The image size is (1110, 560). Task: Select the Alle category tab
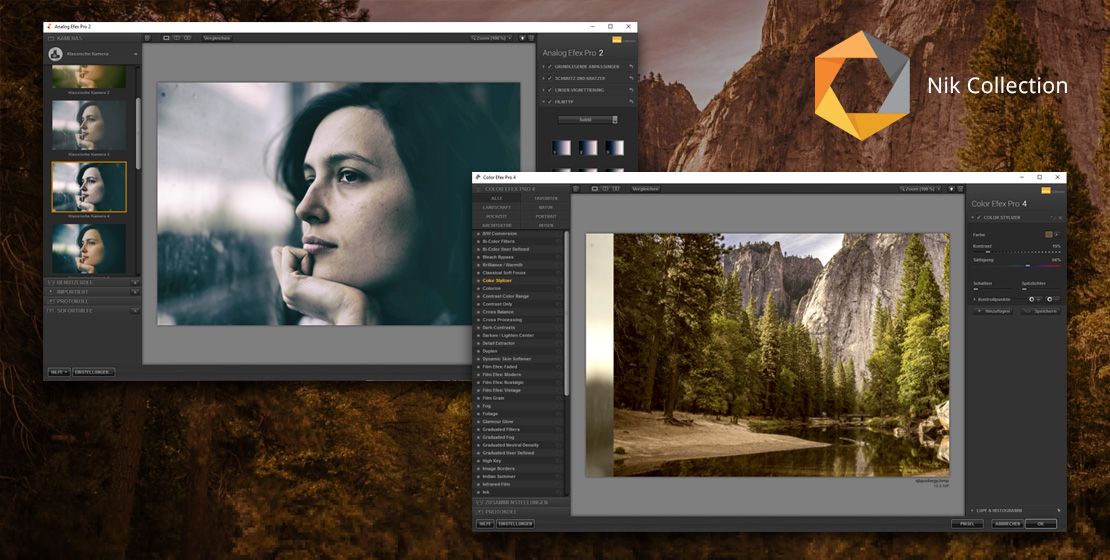pyautogui.click(x=496, y=198)
